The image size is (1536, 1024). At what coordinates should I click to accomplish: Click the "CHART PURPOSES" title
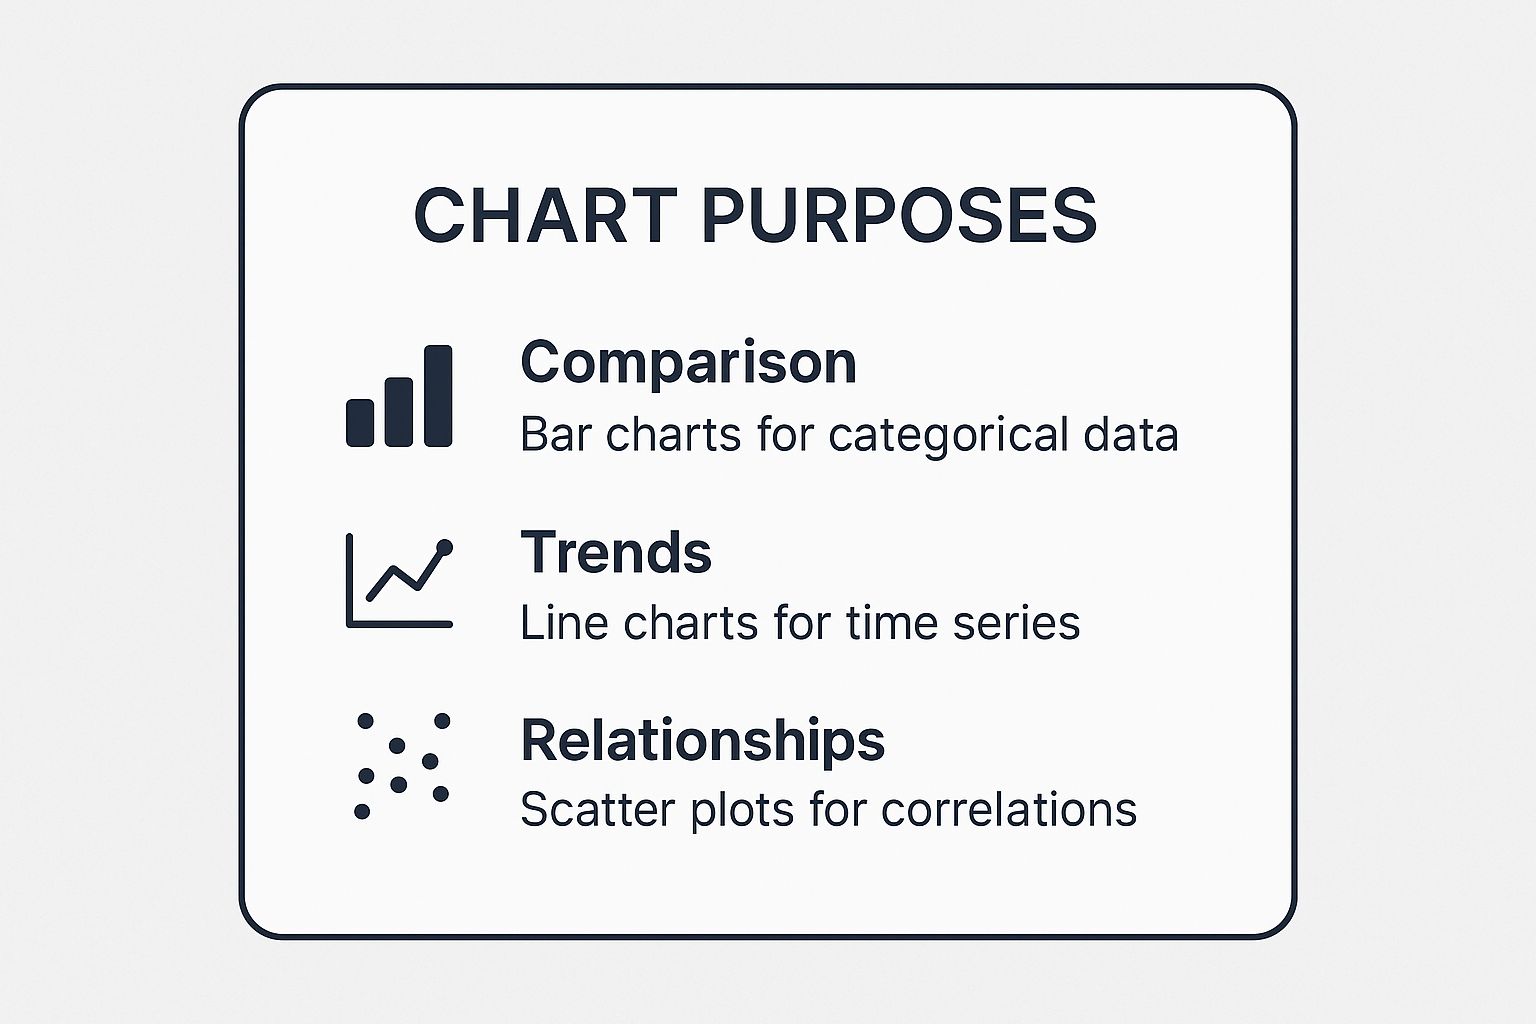[x=755, y=215]
